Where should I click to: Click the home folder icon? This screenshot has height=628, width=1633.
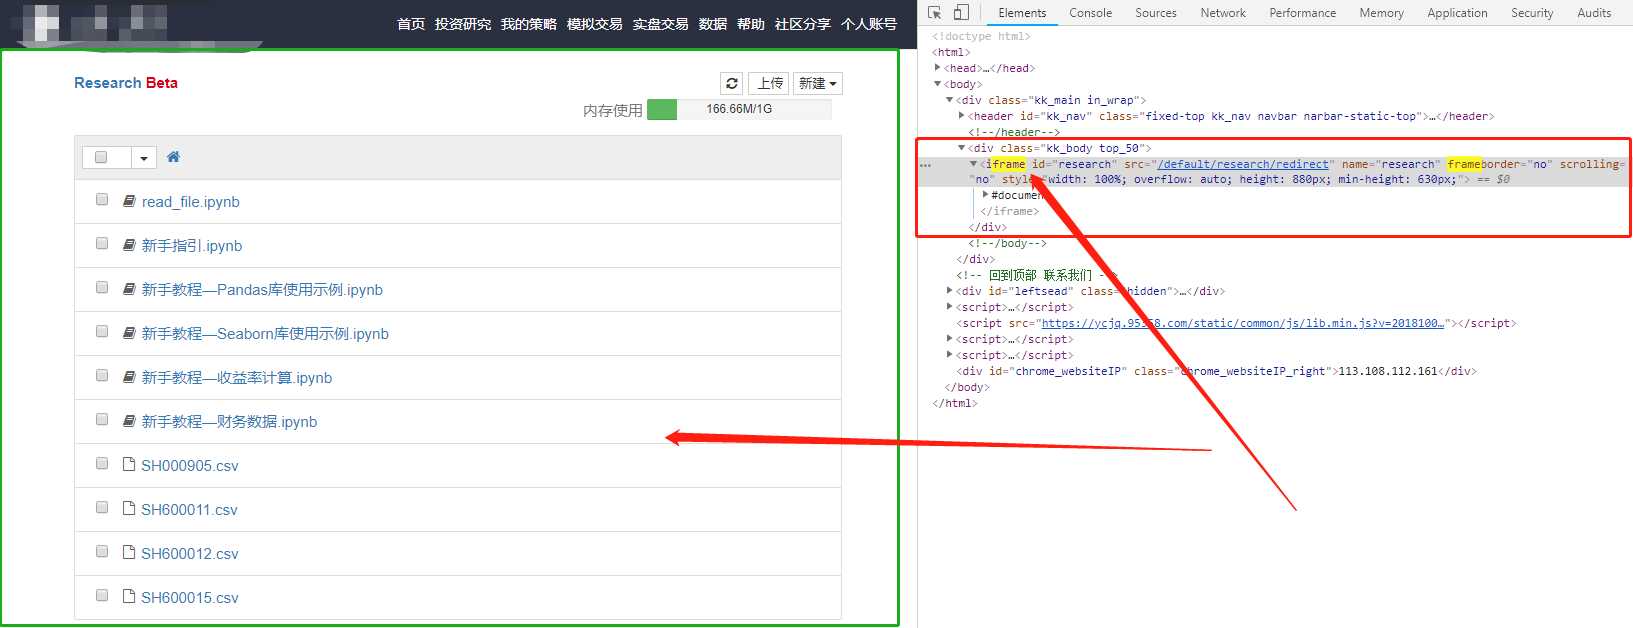tap(173, 157)
